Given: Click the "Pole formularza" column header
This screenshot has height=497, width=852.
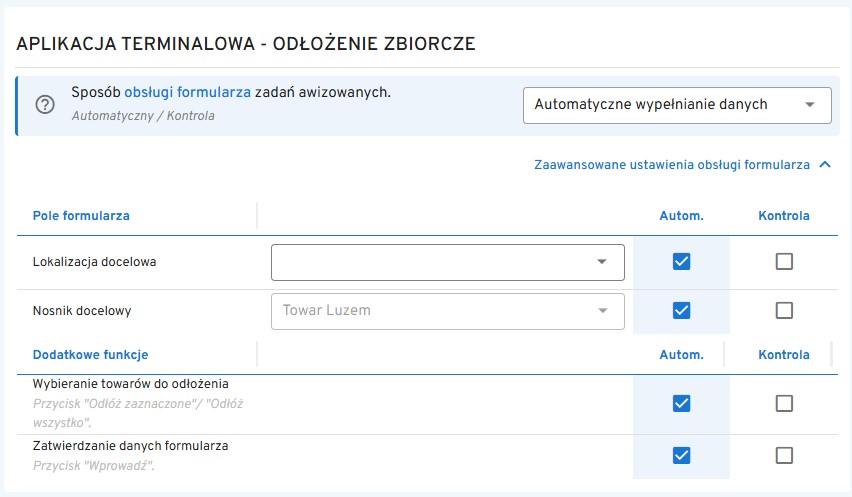Looking at the screenshot, I should click(x=81, y=215).
